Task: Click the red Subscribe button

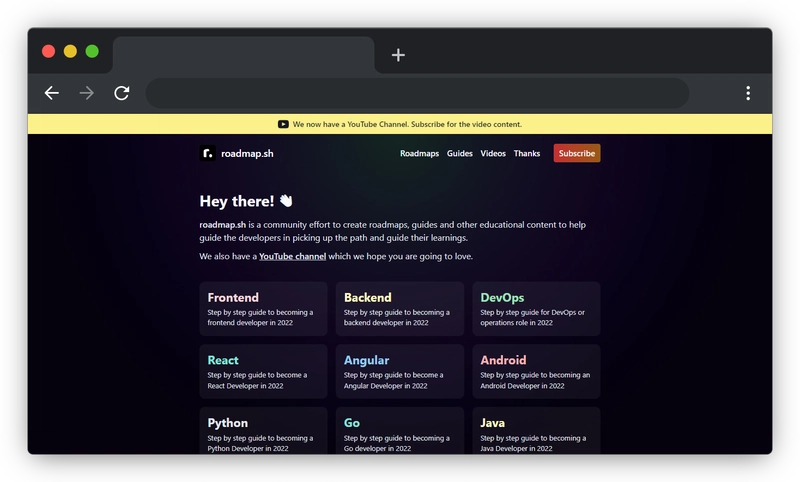Action: tap(577, 153)
